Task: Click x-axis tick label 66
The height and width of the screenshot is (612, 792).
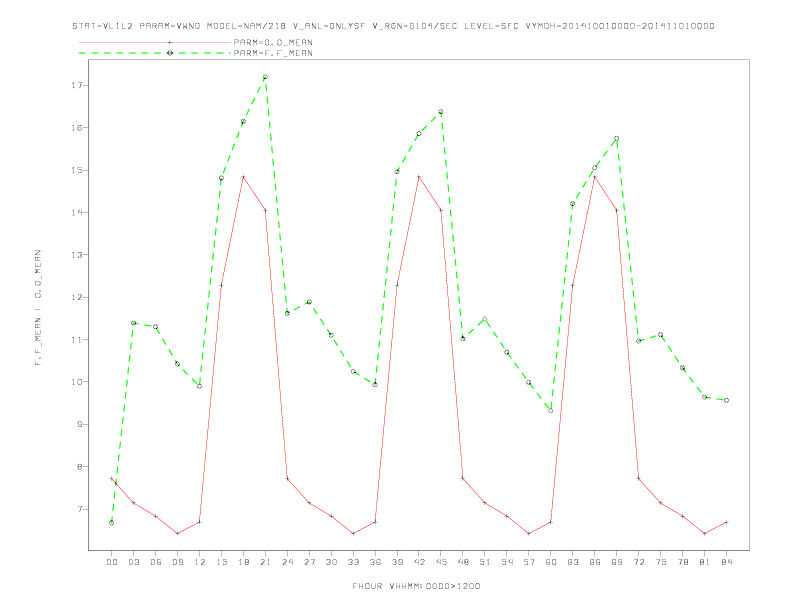Action: pyautogui.click(x=595, y=562)
